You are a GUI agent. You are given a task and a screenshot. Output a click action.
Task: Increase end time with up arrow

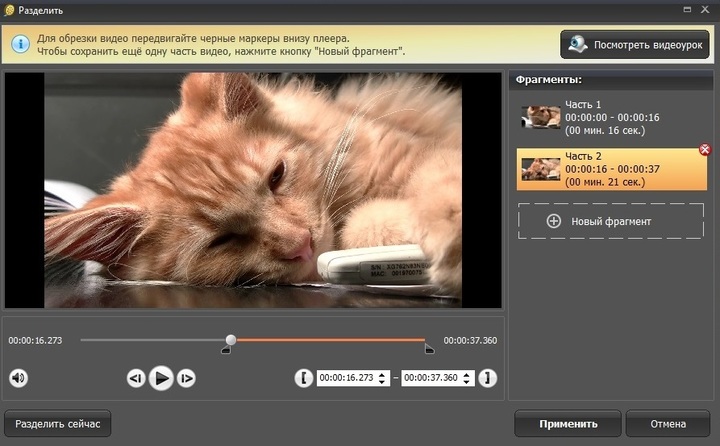click(467, 374)
